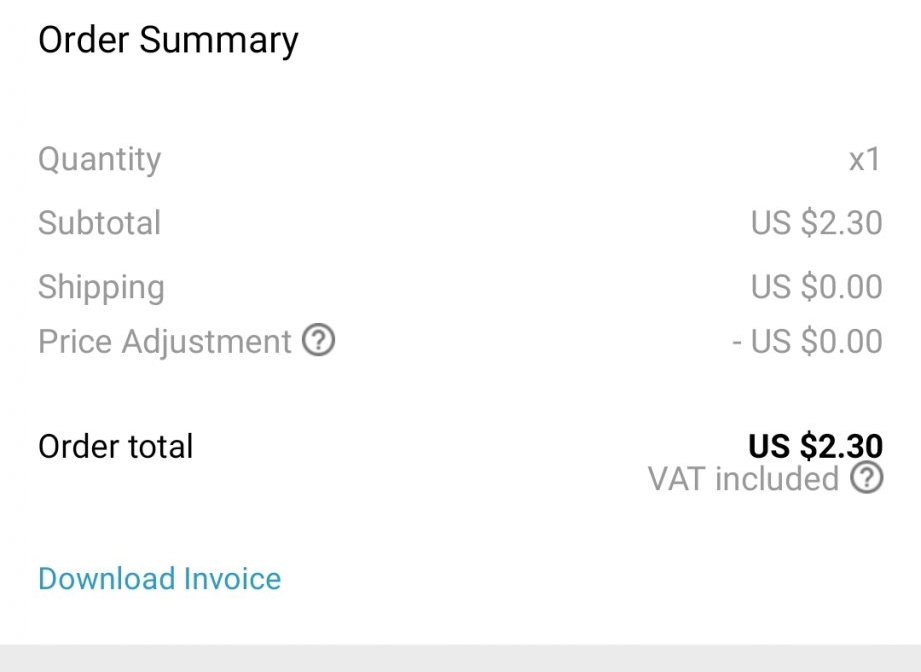
Task: Click the VAT included text
Action: coord(743,479)
